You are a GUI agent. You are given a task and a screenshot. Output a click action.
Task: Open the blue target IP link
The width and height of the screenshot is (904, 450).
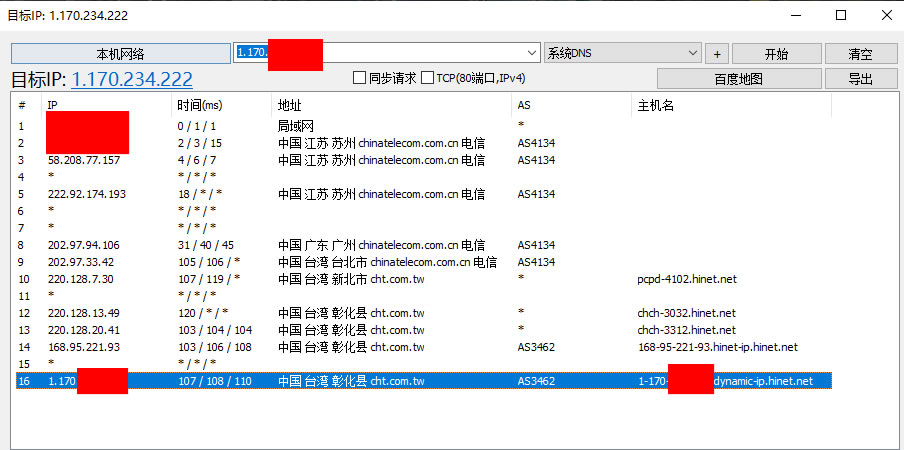(132, 80)
